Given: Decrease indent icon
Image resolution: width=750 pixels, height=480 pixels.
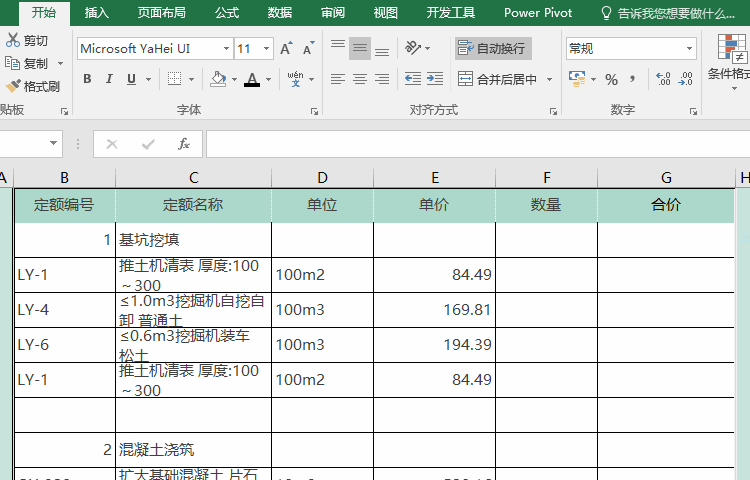Looking at the screenshot, I should (x=412, y=79).
